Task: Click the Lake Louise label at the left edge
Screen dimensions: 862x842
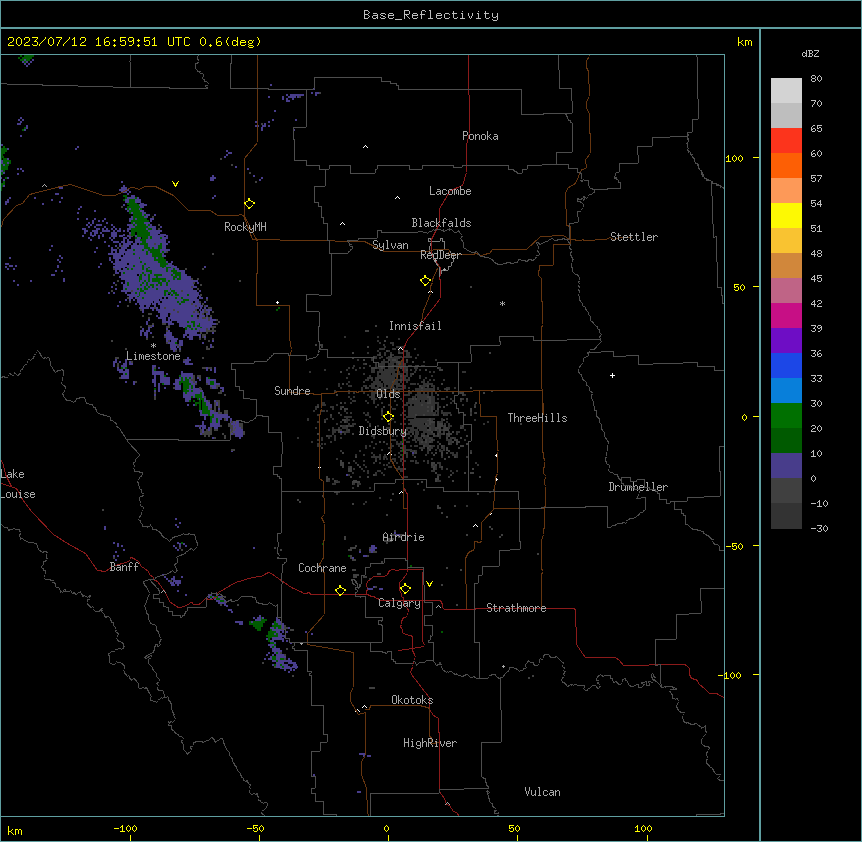Action: [18, 484]
